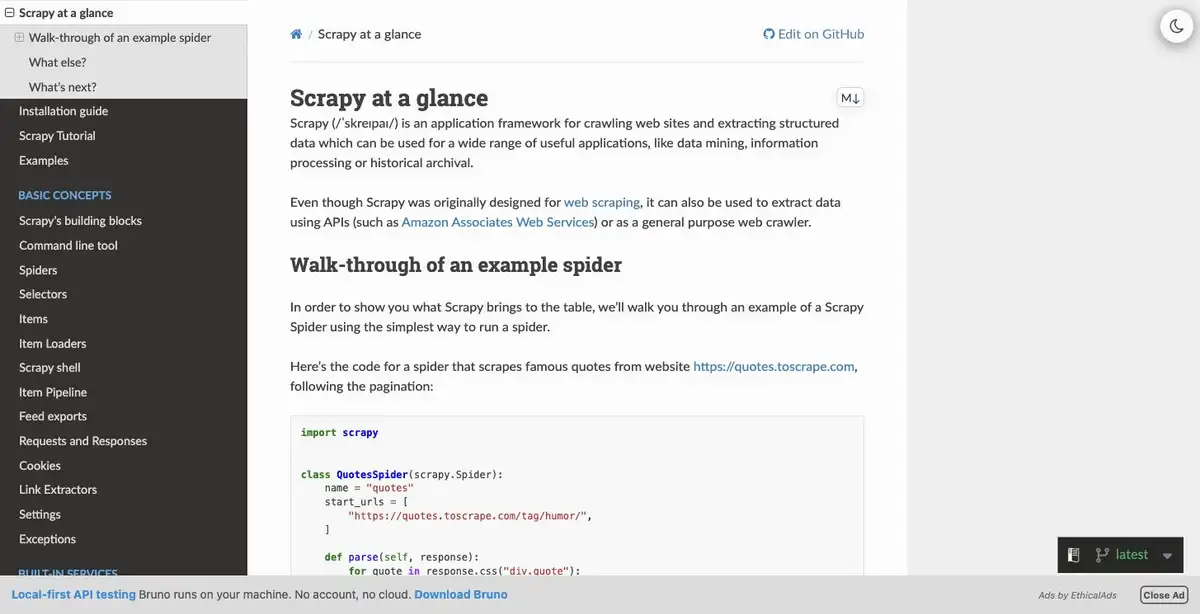Open the Cookies sidebar entry

[40, 465]
